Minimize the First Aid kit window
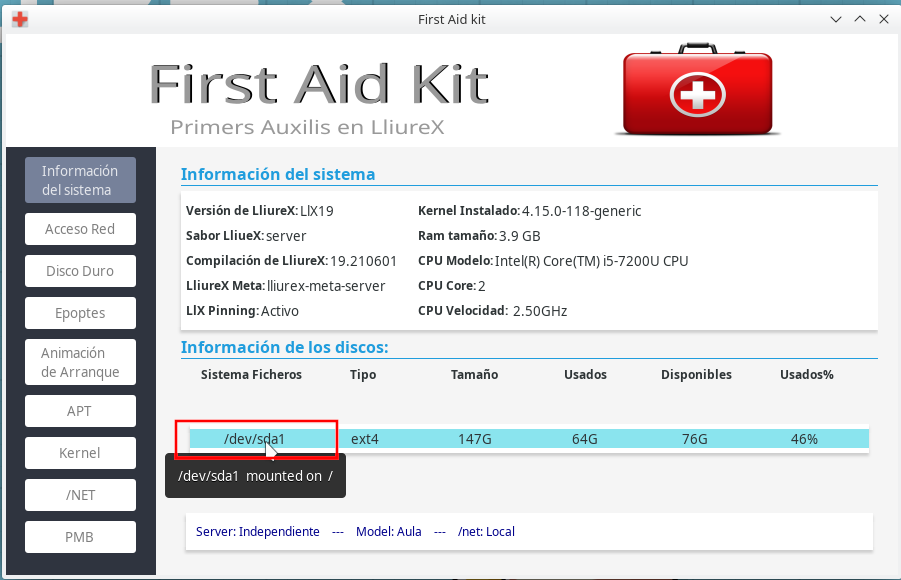 coord(836,19)
